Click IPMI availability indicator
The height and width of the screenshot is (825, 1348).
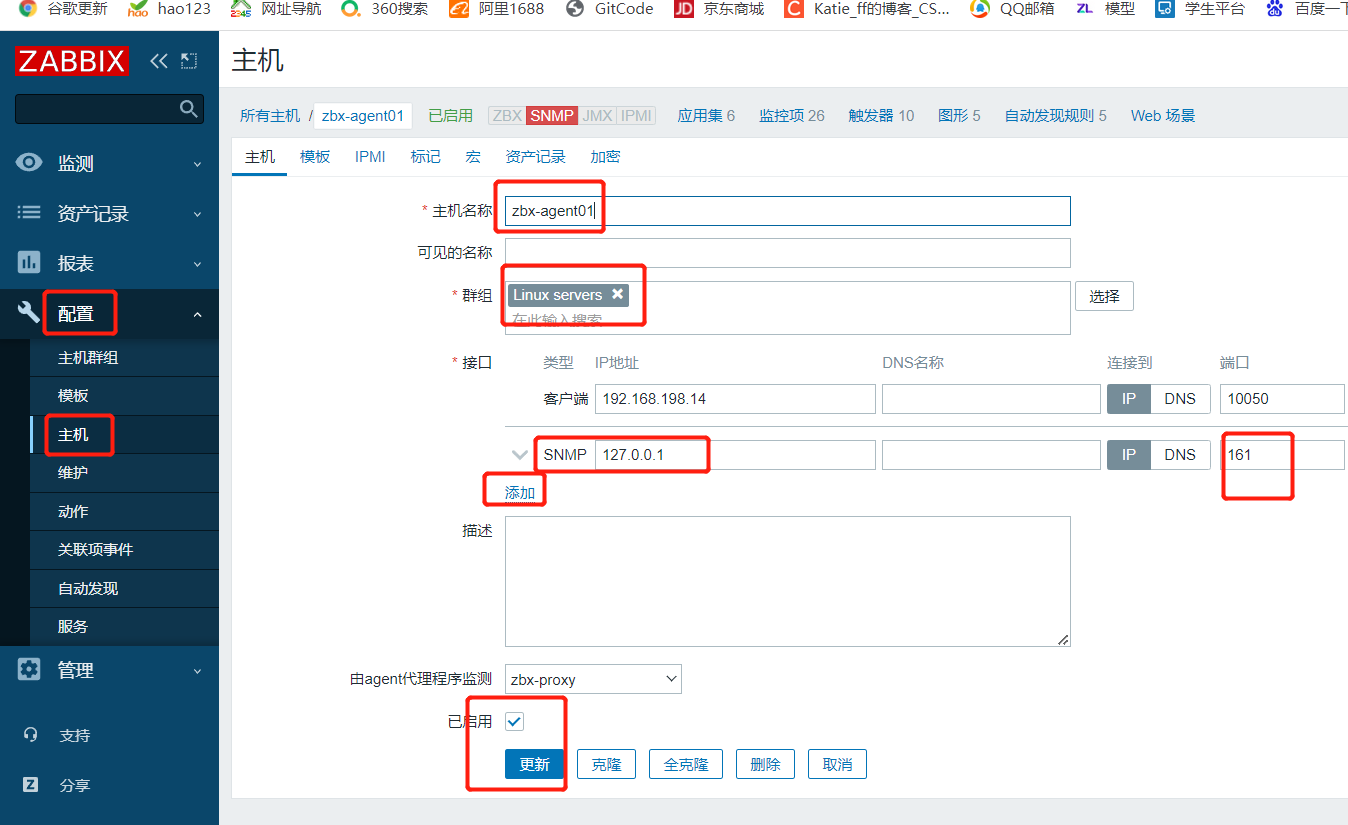coord(636,116)
